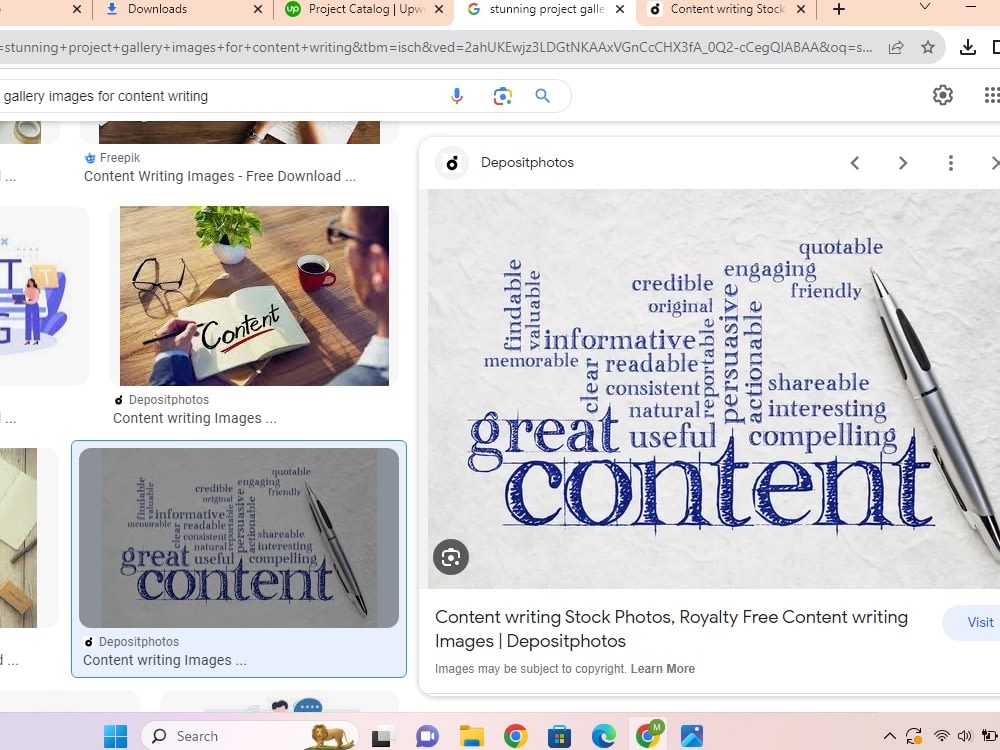This screenshot has width=1000, height=750.
Task: Click the large great content preview image
Action: pos(714,388)
